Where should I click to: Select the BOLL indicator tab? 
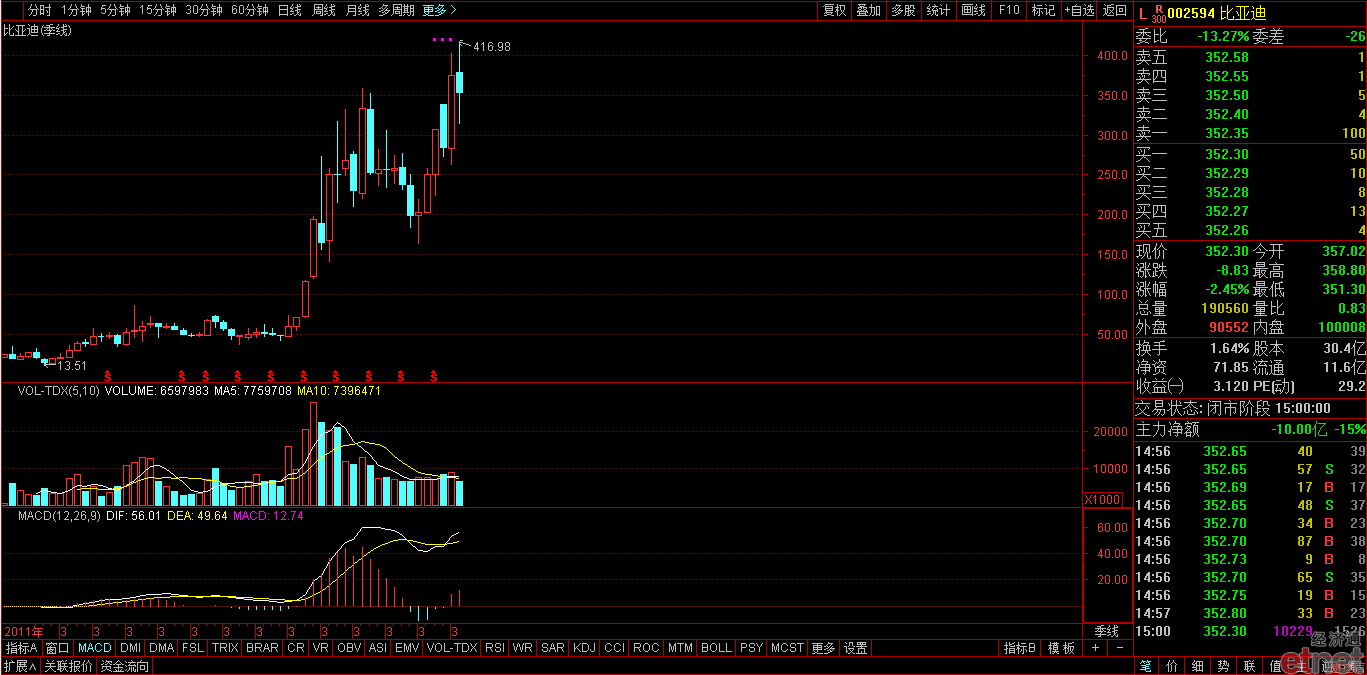716,648
